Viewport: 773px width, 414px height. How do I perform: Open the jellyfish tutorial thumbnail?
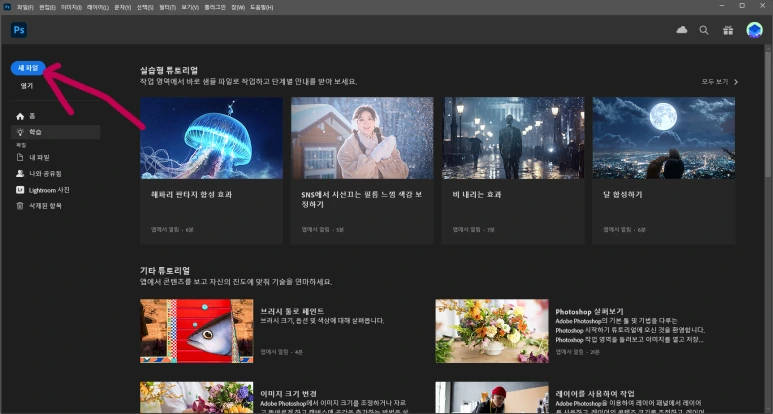[x=211, y=138]
